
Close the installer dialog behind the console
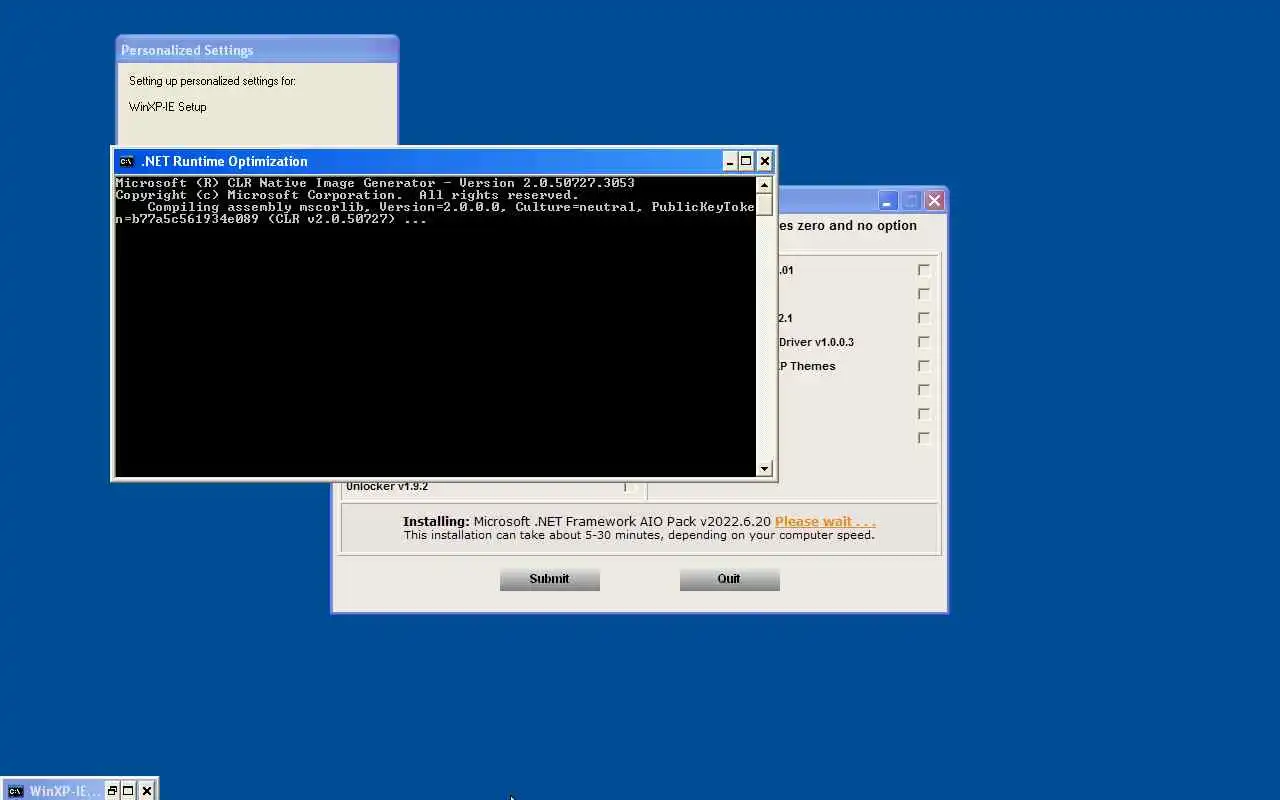click(x=934, y=201)
